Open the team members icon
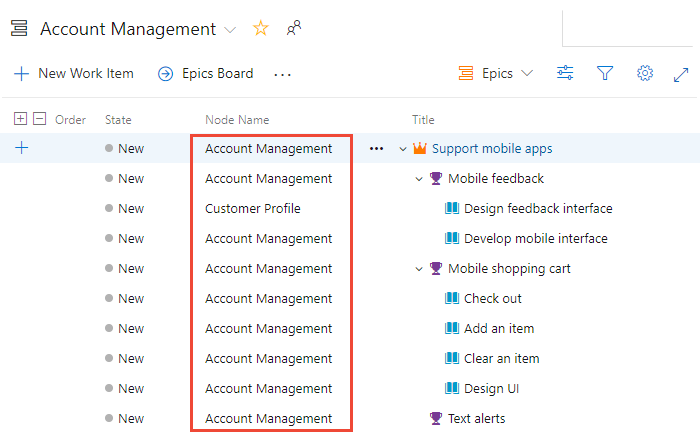700x437 pixels. point(294,28)
